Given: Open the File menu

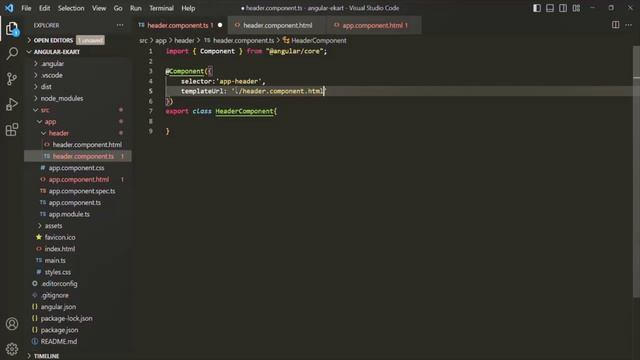Looking at the screenshot, I should (x=26, y=8).
